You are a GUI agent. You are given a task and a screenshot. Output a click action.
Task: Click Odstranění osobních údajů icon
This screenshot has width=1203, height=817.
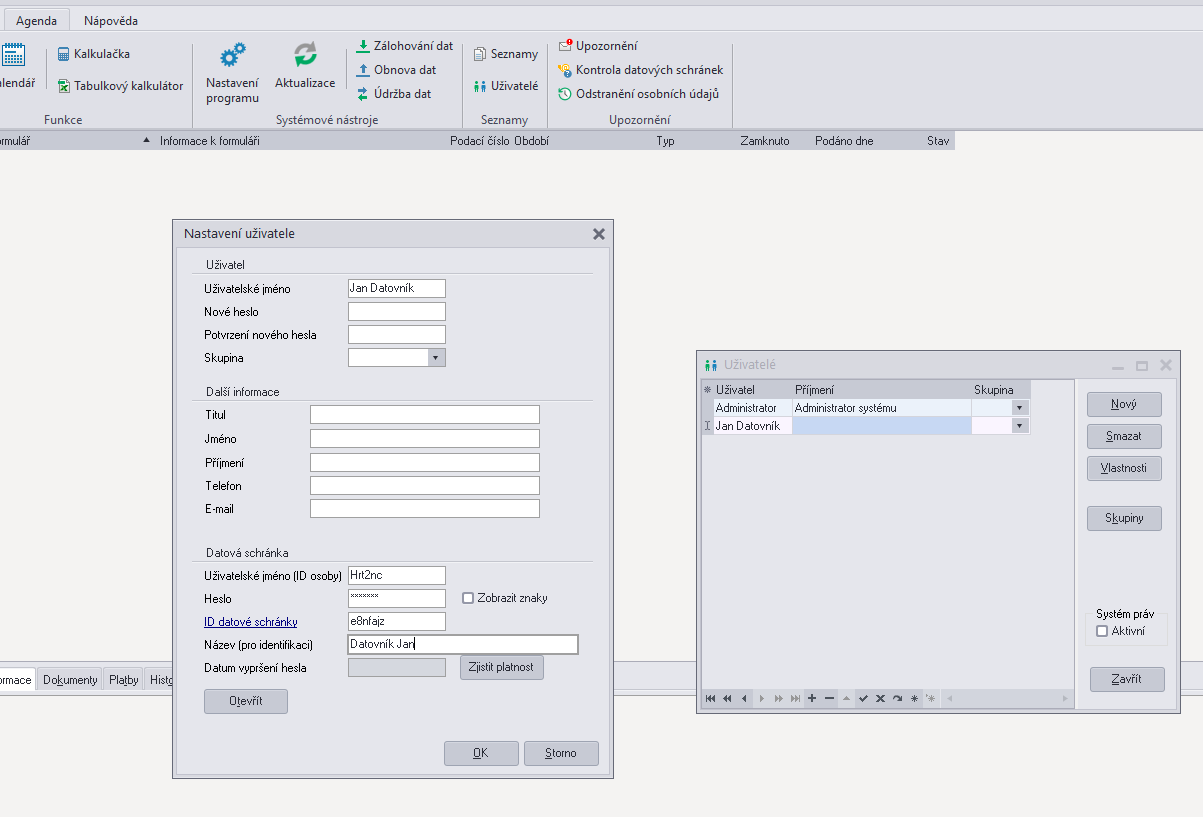coord(565,94)
